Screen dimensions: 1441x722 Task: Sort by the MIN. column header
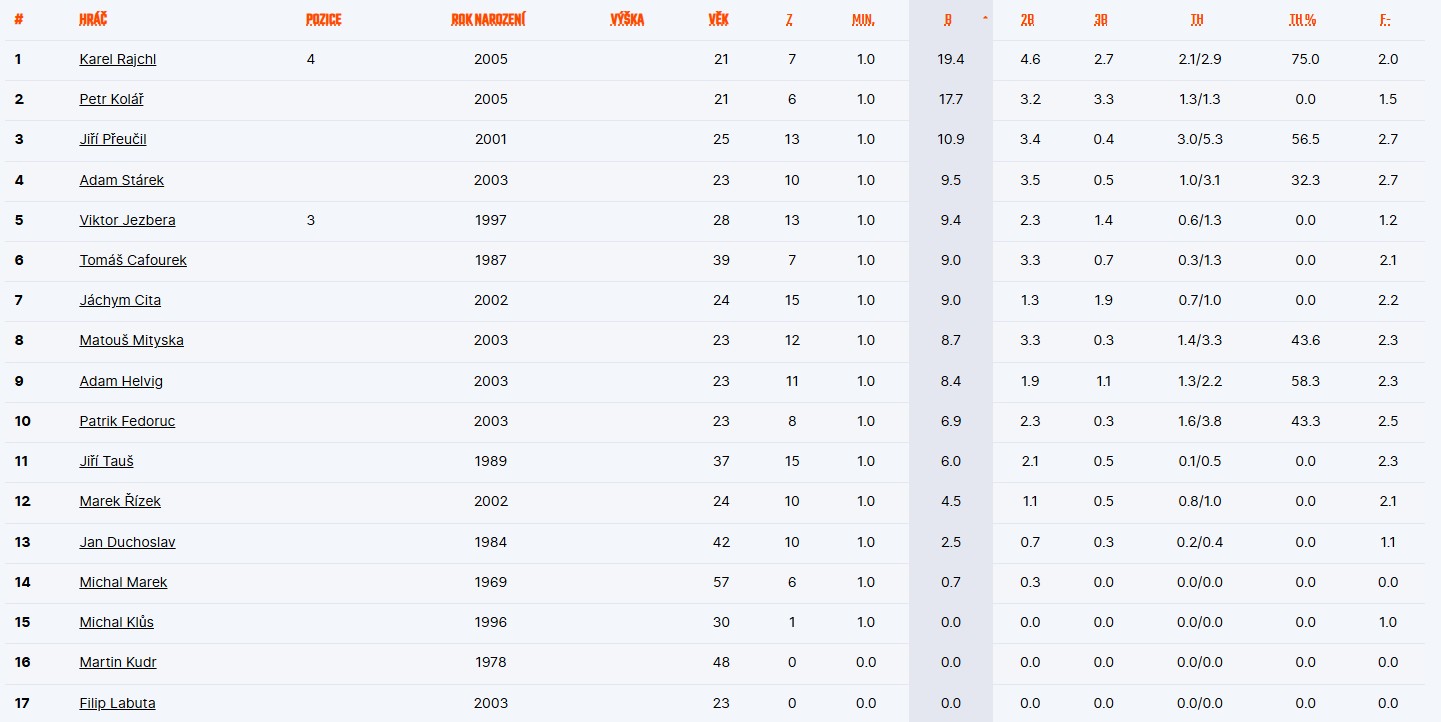(864, 20)
